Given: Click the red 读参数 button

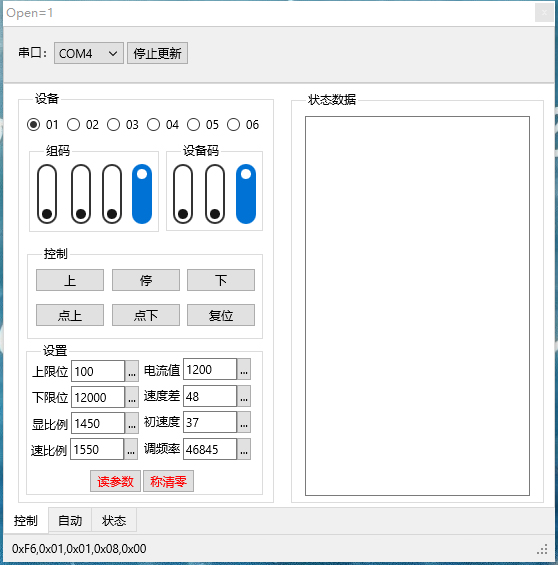Looking at the screenshot, I should pyautogui.click(x=115, y=481).
